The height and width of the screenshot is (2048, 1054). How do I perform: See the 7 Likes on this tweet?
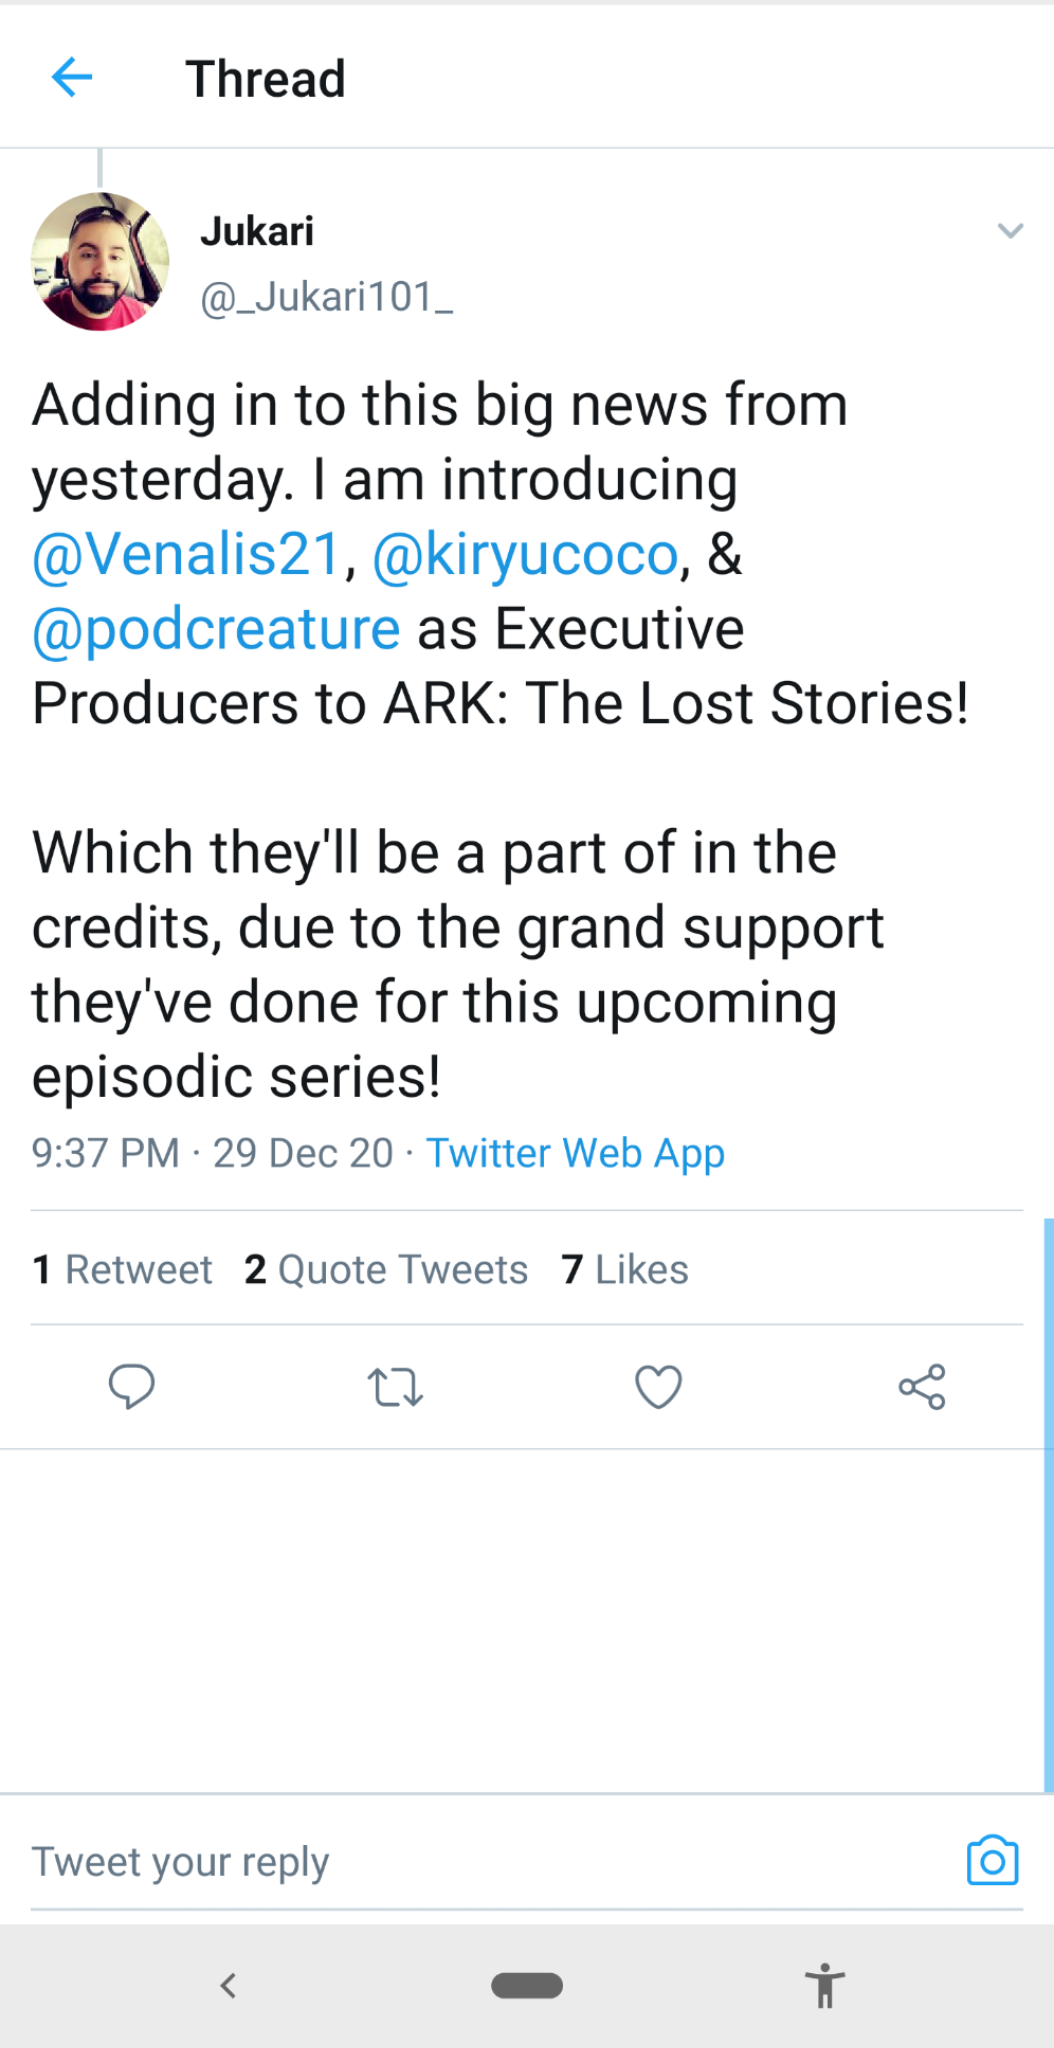[x=624, y=1269]
